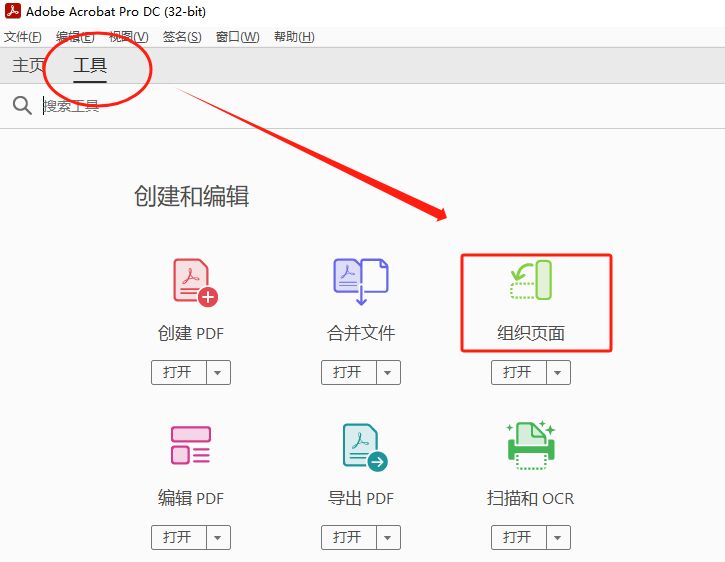
Task: Switch to the 工具 tab
Action: click(x=90, y=65)
